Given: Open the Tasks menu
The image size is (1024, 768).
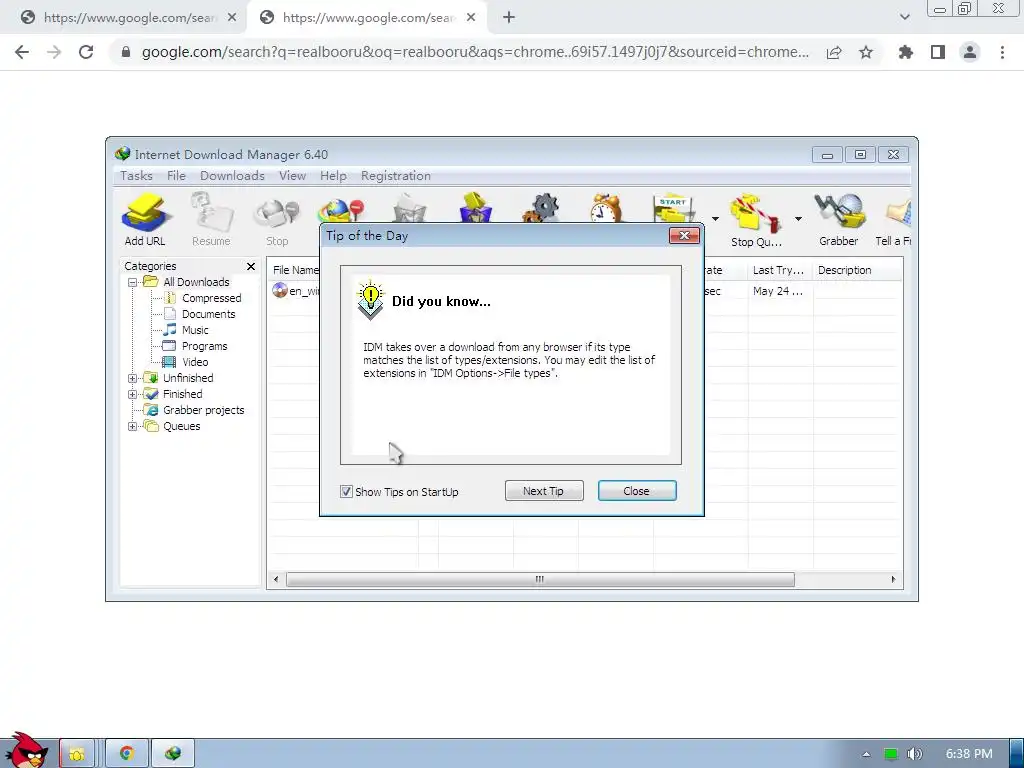Looking at the screenshot, I should click(136, 176).
